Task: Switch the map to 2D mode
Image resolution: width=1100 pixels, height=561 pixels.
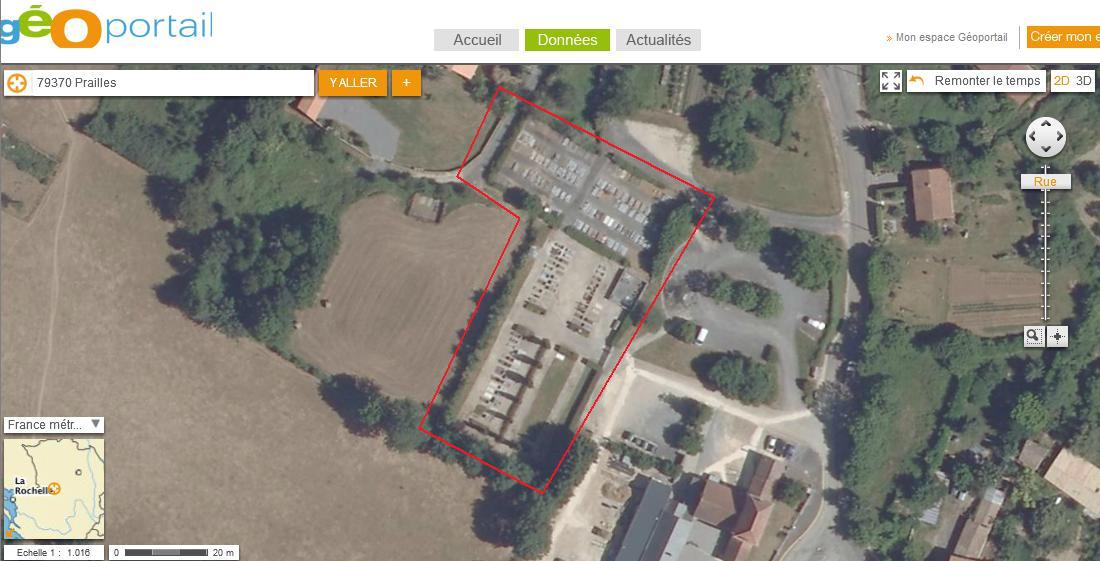Action: click(1061, 81)
